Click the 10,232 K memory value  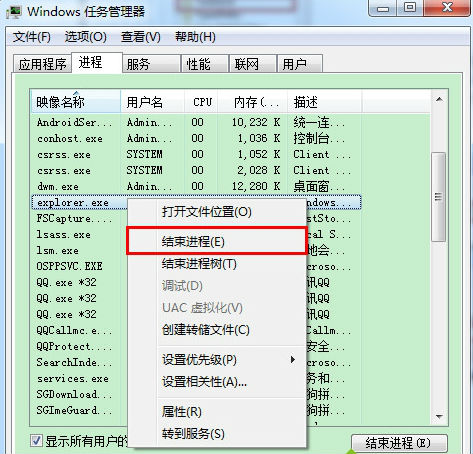point(256,122)
